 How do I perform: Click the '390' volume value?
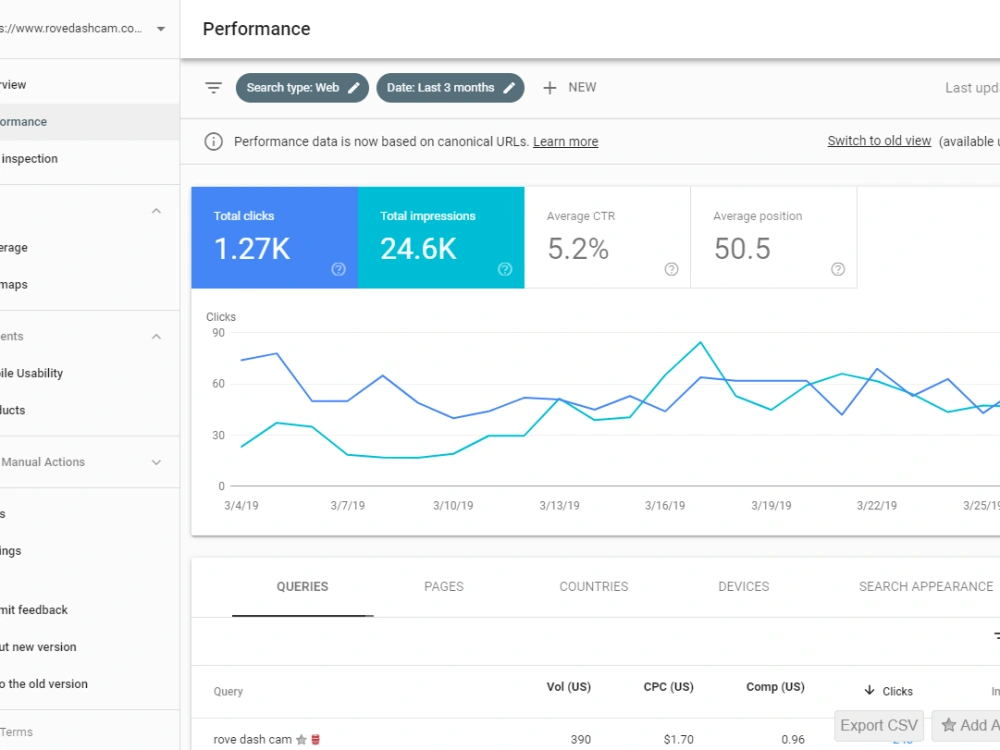point(580,740)
